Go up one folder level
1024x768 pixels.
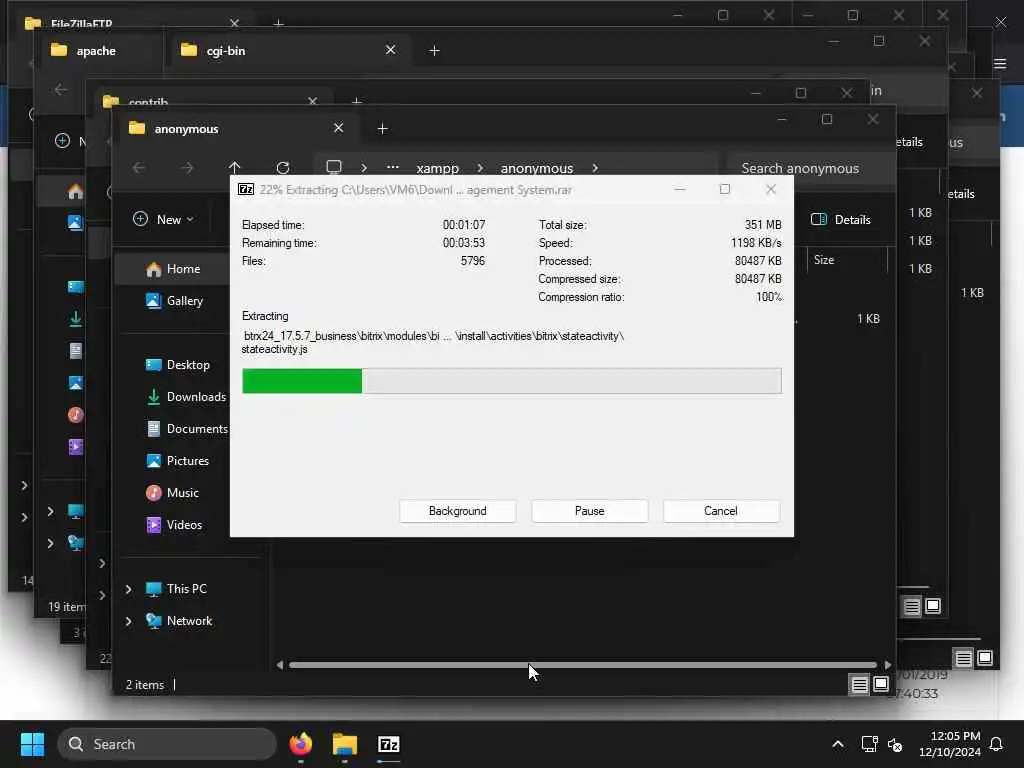(x=234, y=168)
